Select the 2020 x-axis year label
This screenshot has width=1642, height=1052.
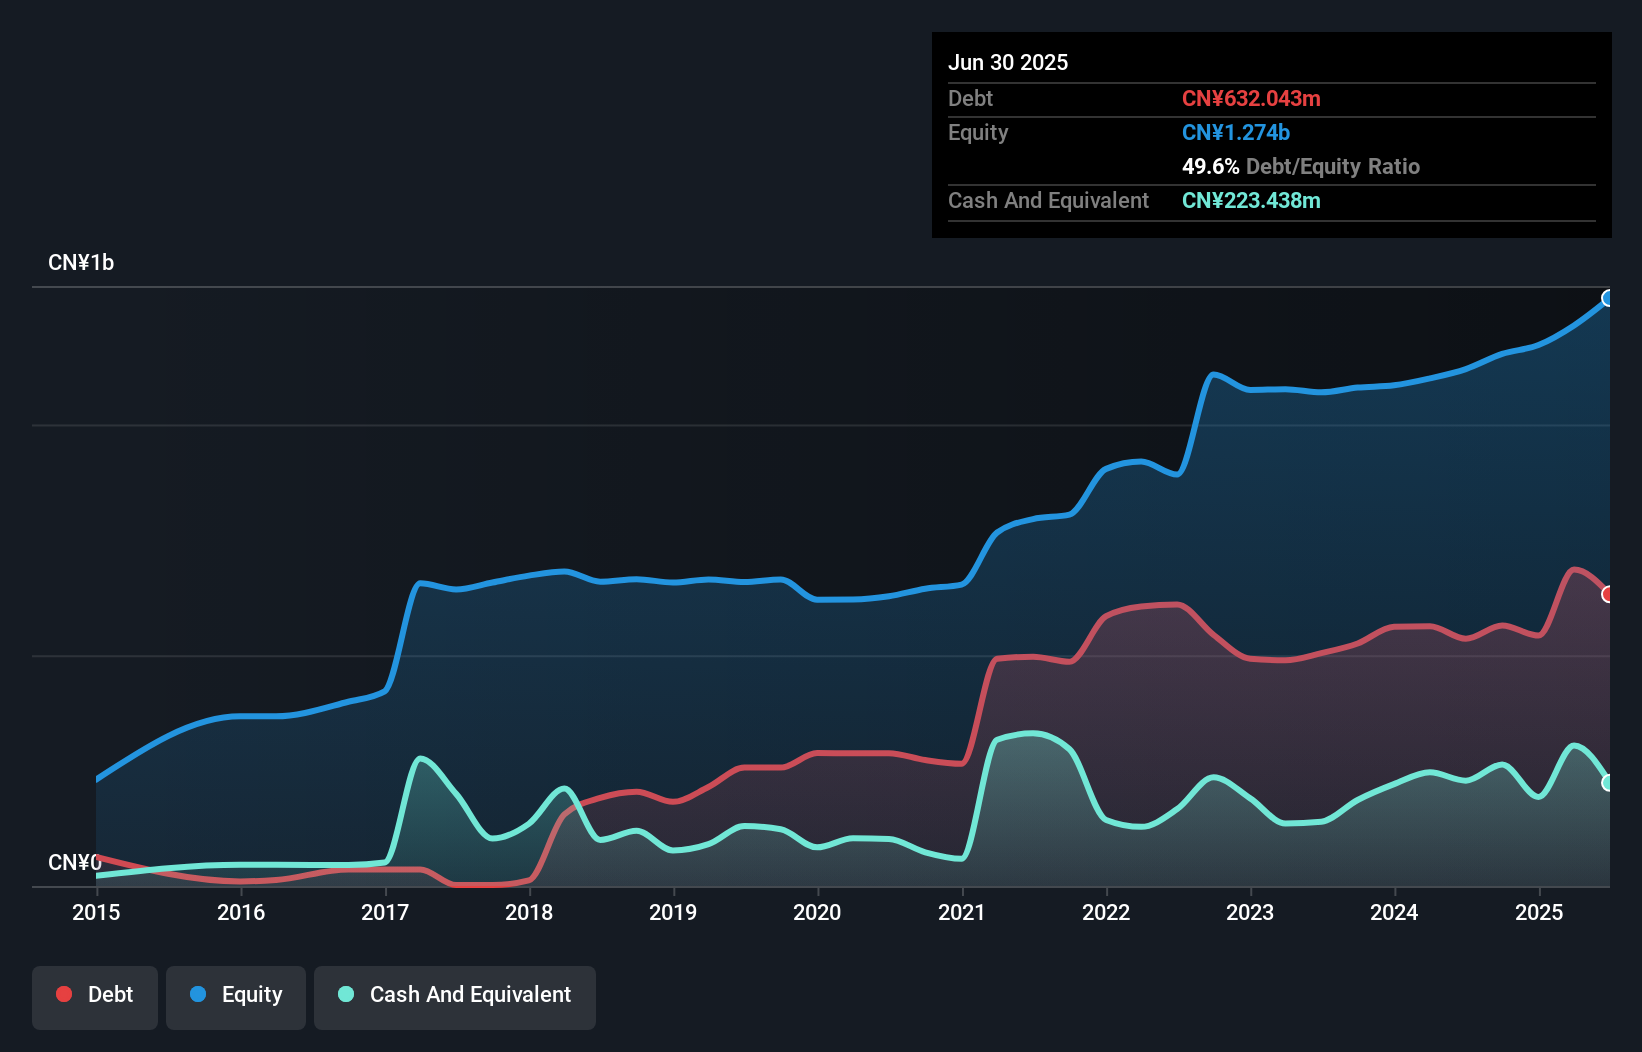tap(817, 912)
